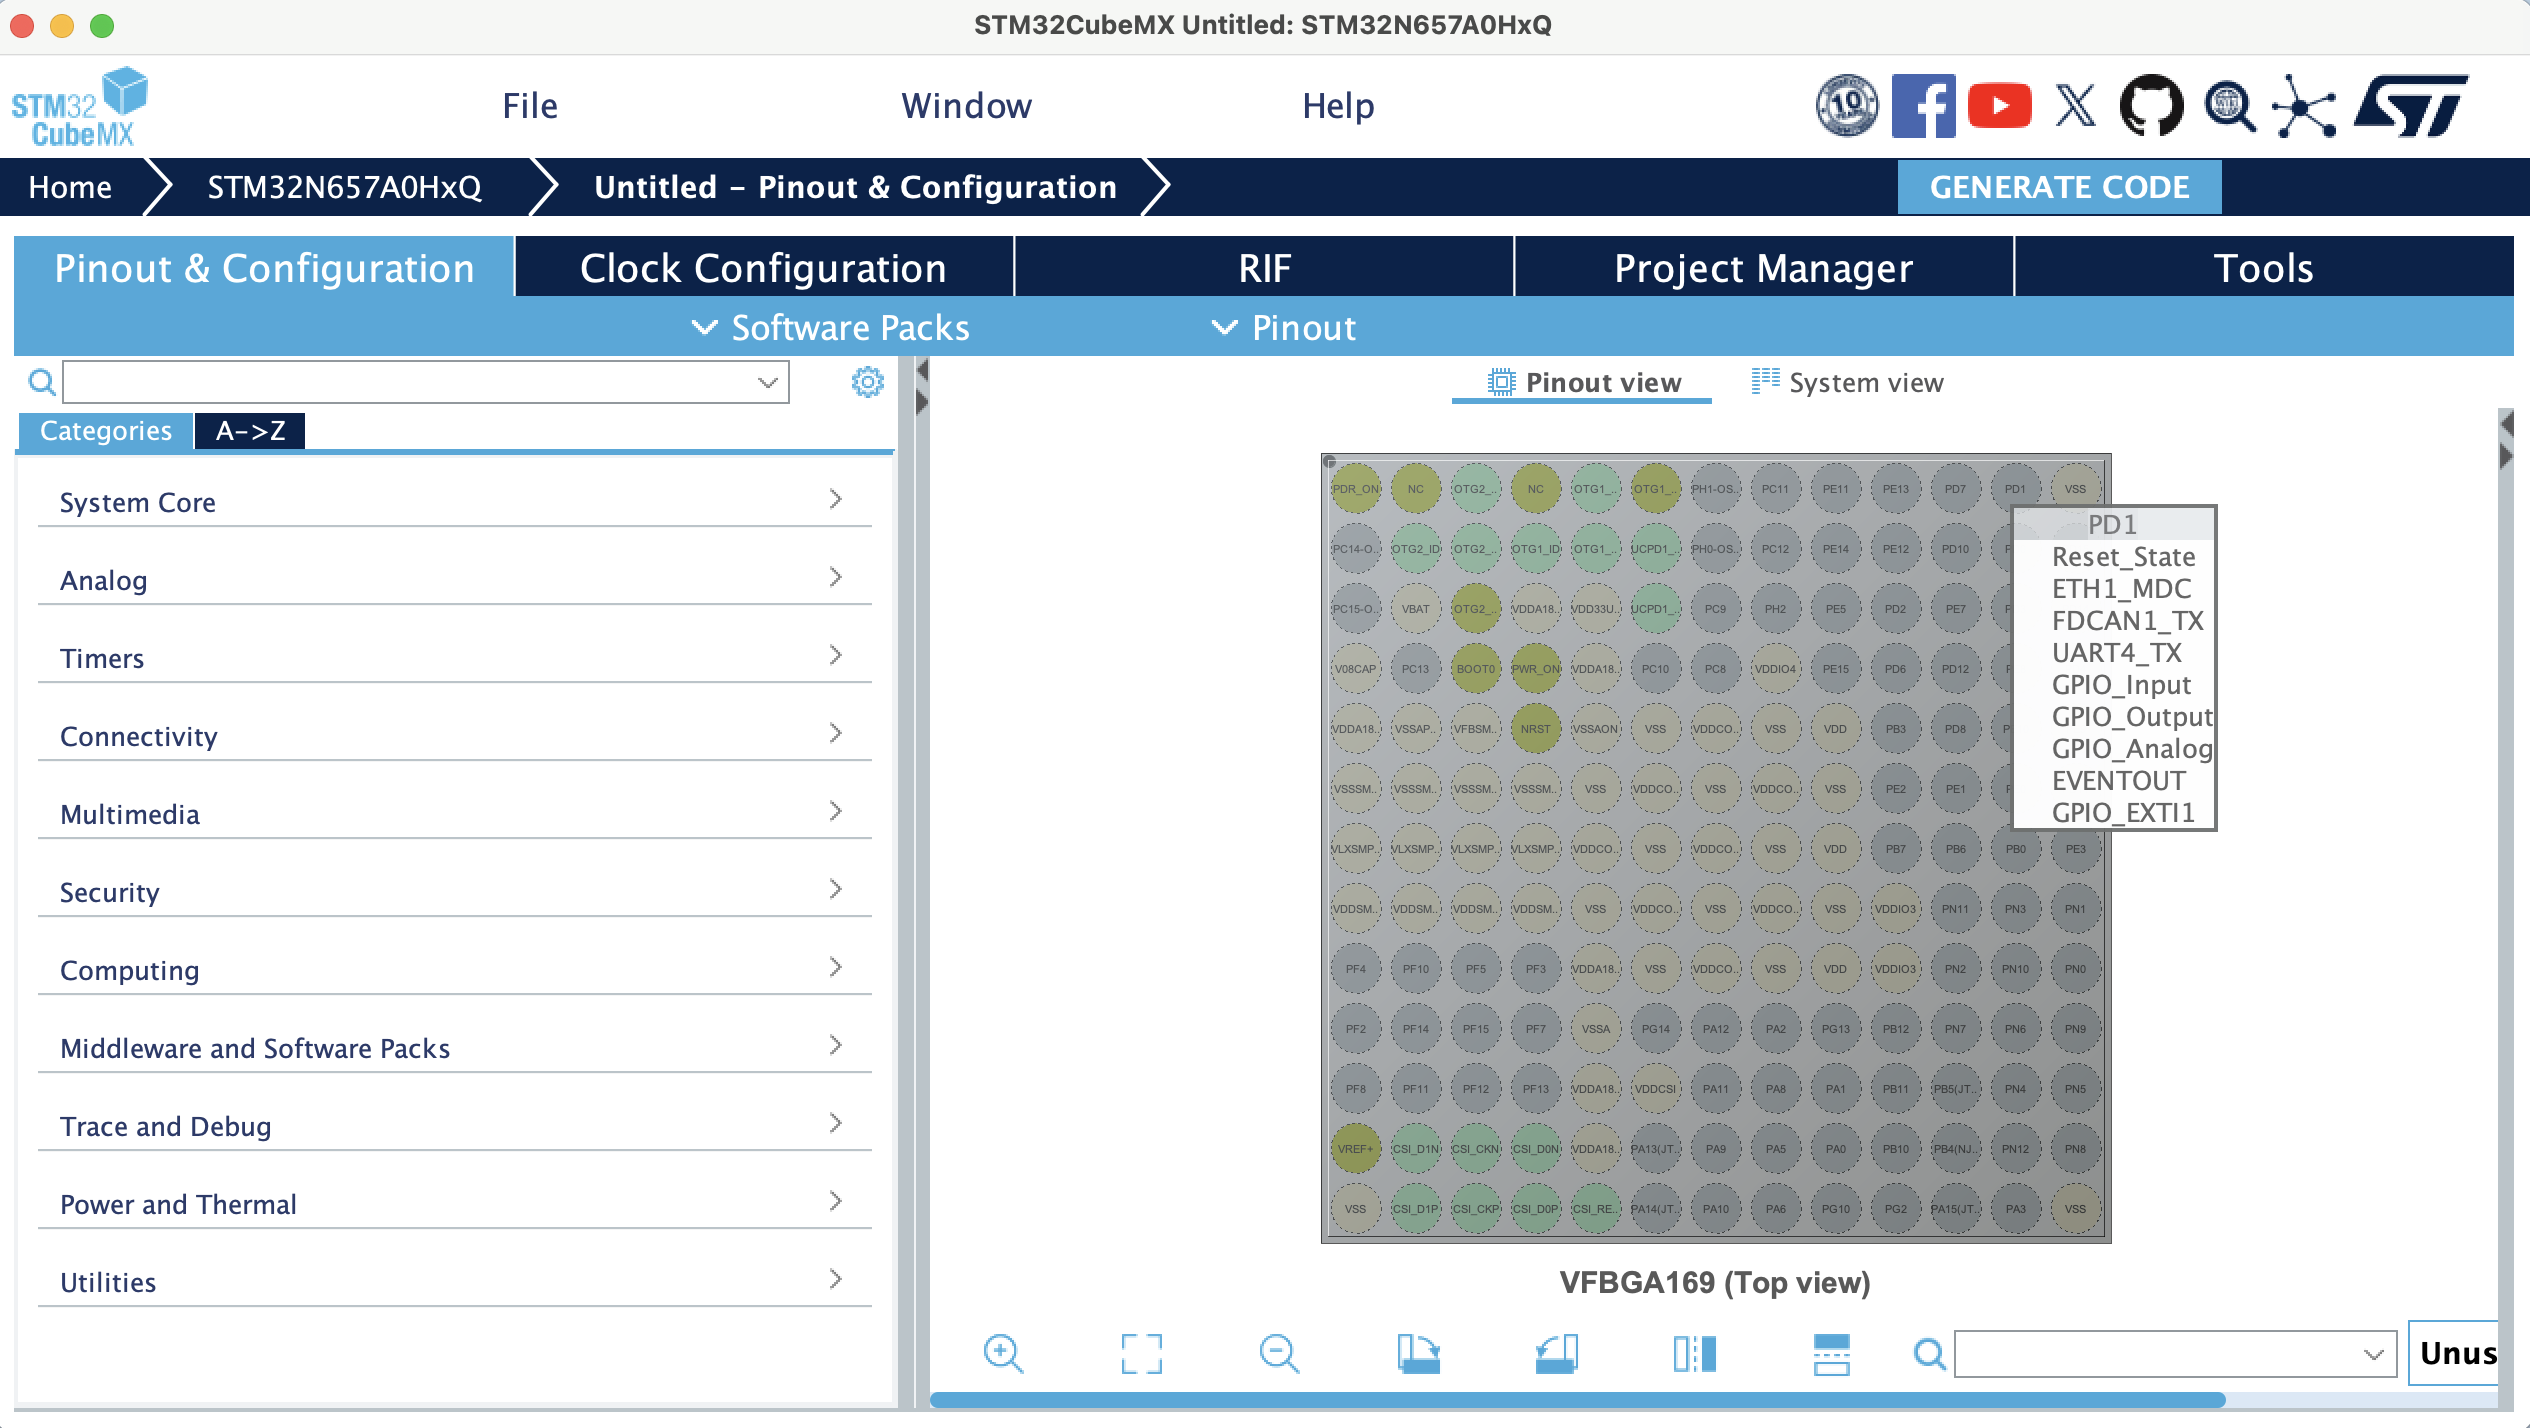Viewport: 2530px width, 1428px height.
Task: Switch peripheral list to Categories view
Action: click(104, 431)
